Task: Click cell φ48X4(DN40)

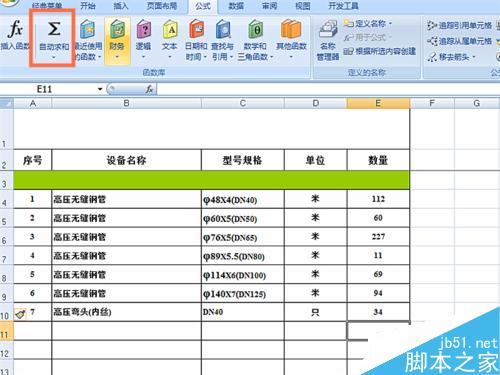Action: [x=243, y=199]
